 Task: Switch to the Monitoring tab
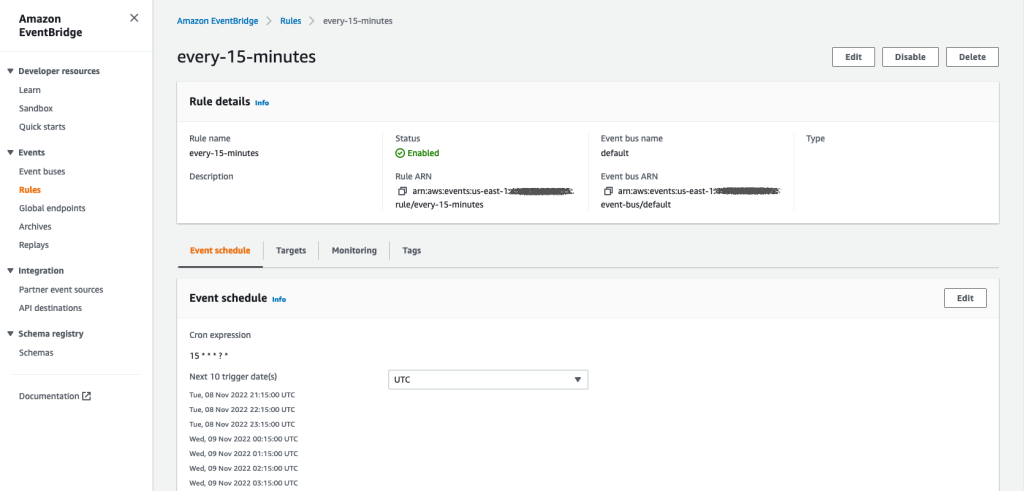(x=354, y=251)
